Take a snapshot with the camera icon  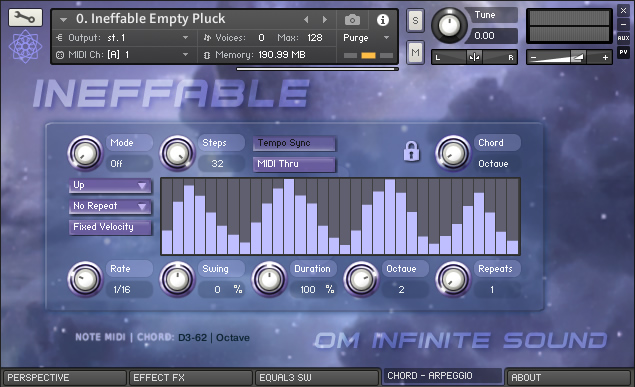pos(352,19)
